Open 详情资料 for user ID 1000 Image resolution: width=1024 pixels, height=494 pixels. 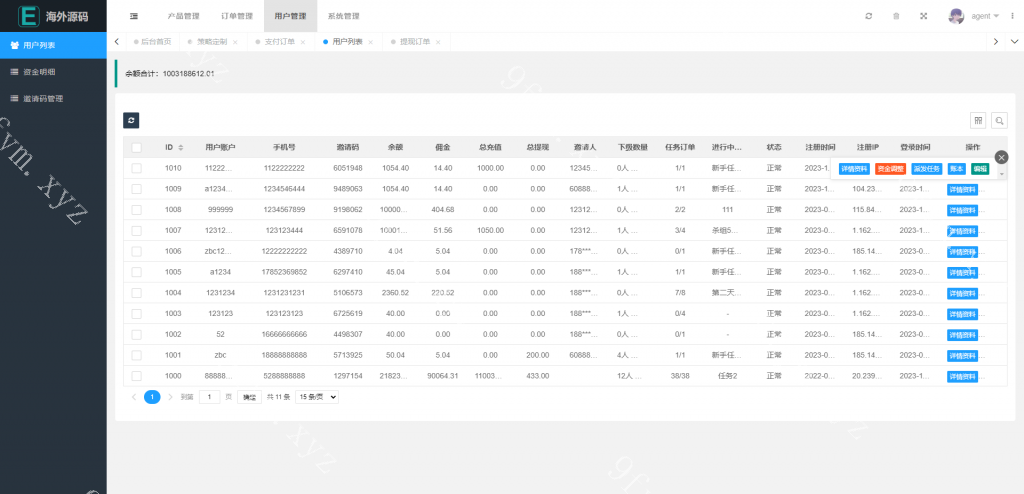click(x=963, y=376)
